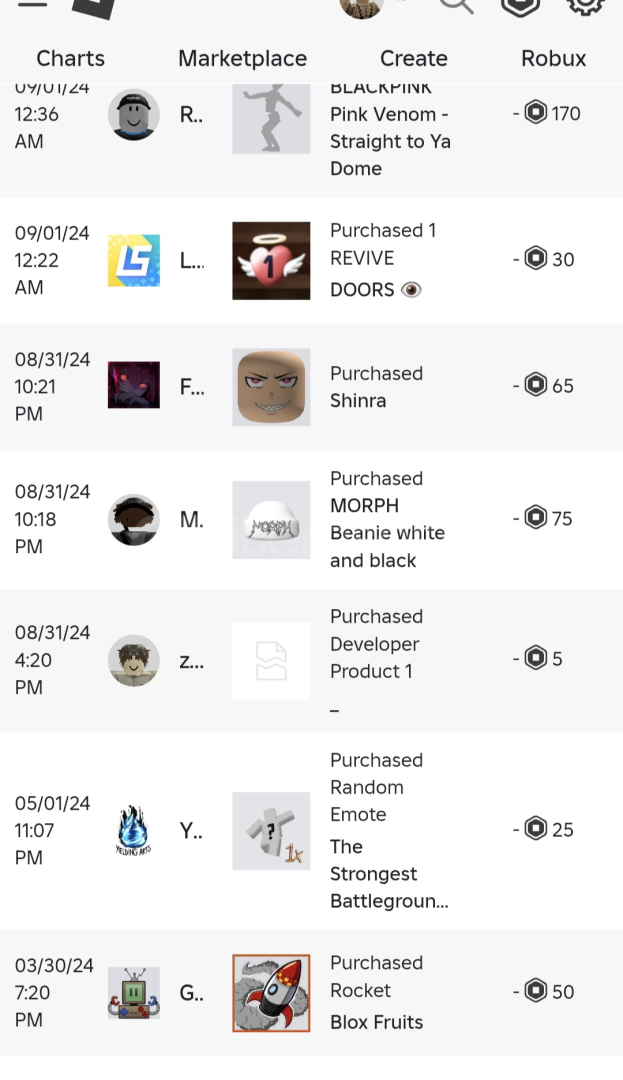Image resolution: width=623 pixels, height=1080 pixels.
Task: Open the Robux hexagon icon in header
Action: [x=520, y=5]
